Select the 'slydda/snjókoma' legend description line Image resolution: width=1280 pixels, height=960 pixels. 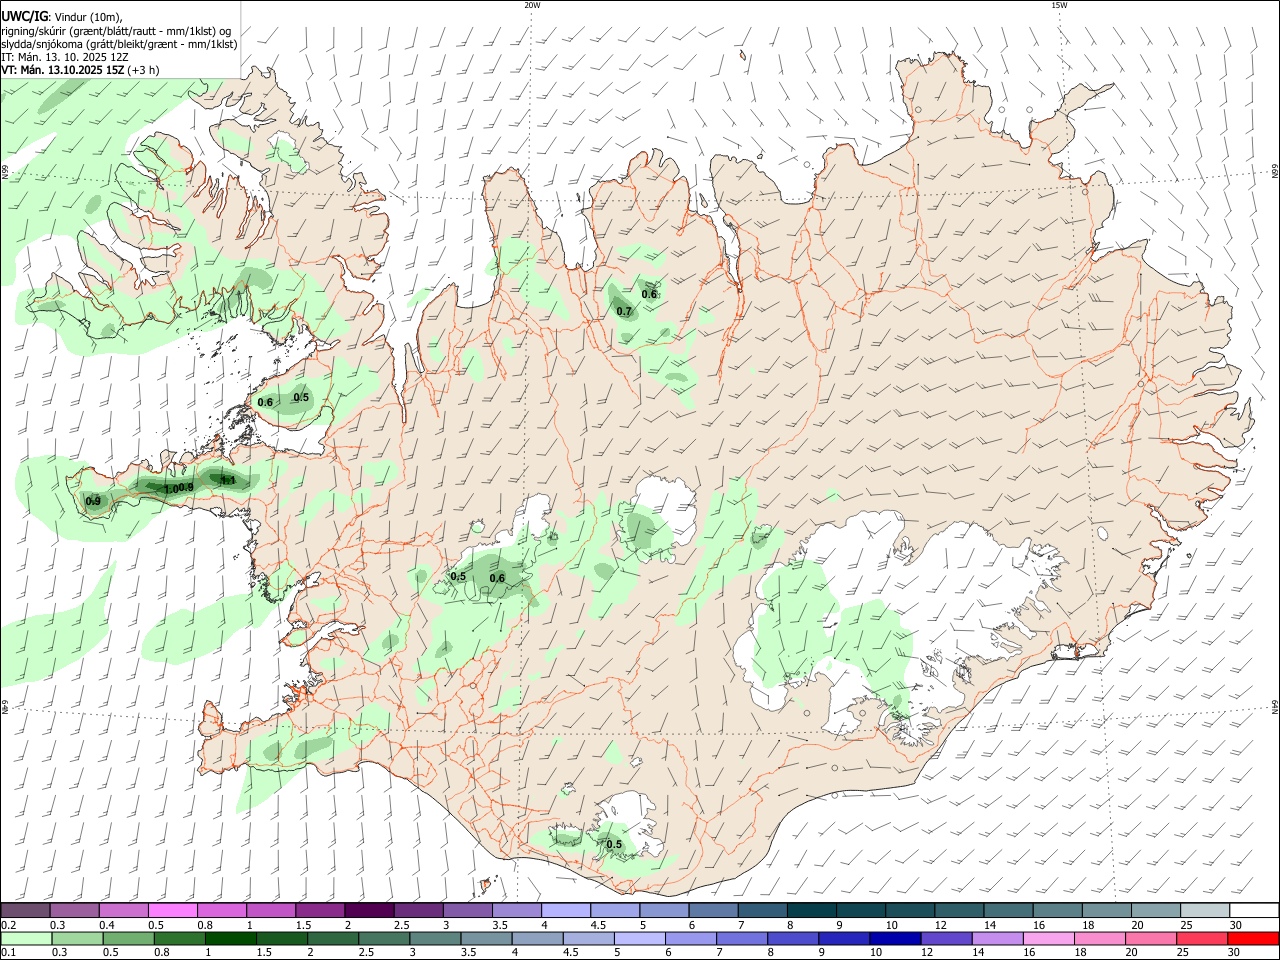(x=119, y=44)
